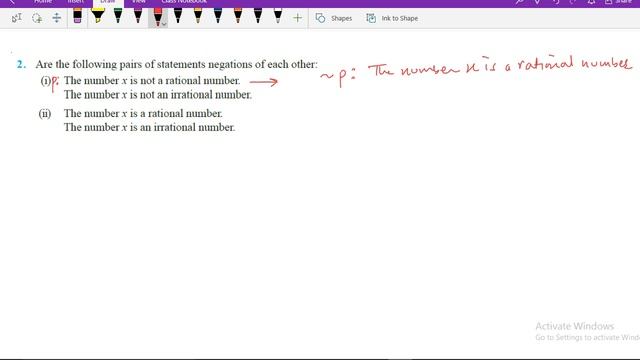Open the Insert tab
The width and height of the screenshot is (640, 360).
(76, 2)
